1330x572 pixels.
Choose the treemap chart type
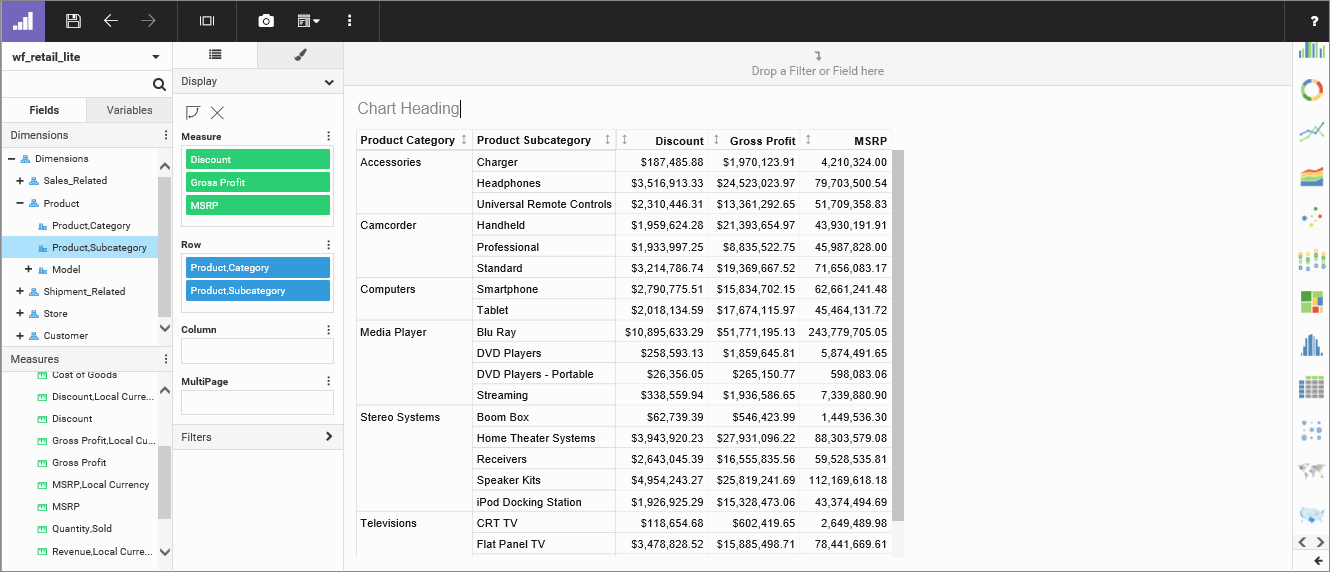pyautogui.click(x=1311, y=301)
